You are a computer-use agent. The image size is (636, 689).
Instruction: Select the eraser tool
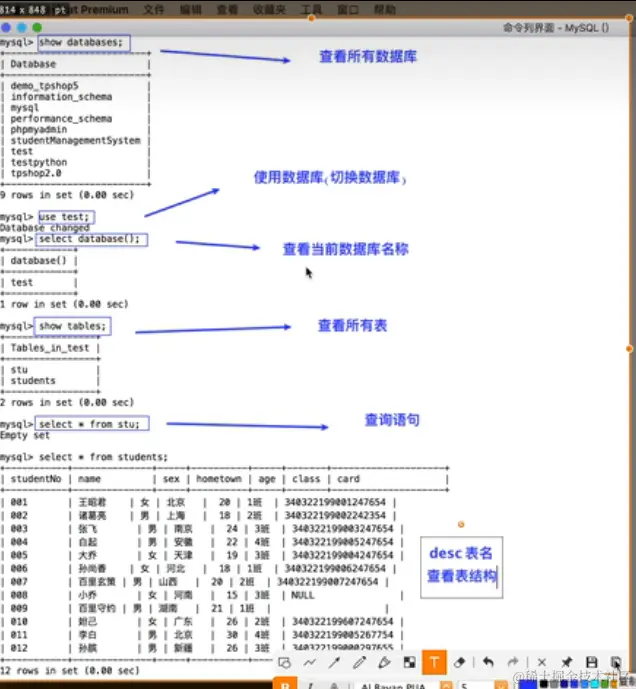pyautogui.click(x=460, y=662)
